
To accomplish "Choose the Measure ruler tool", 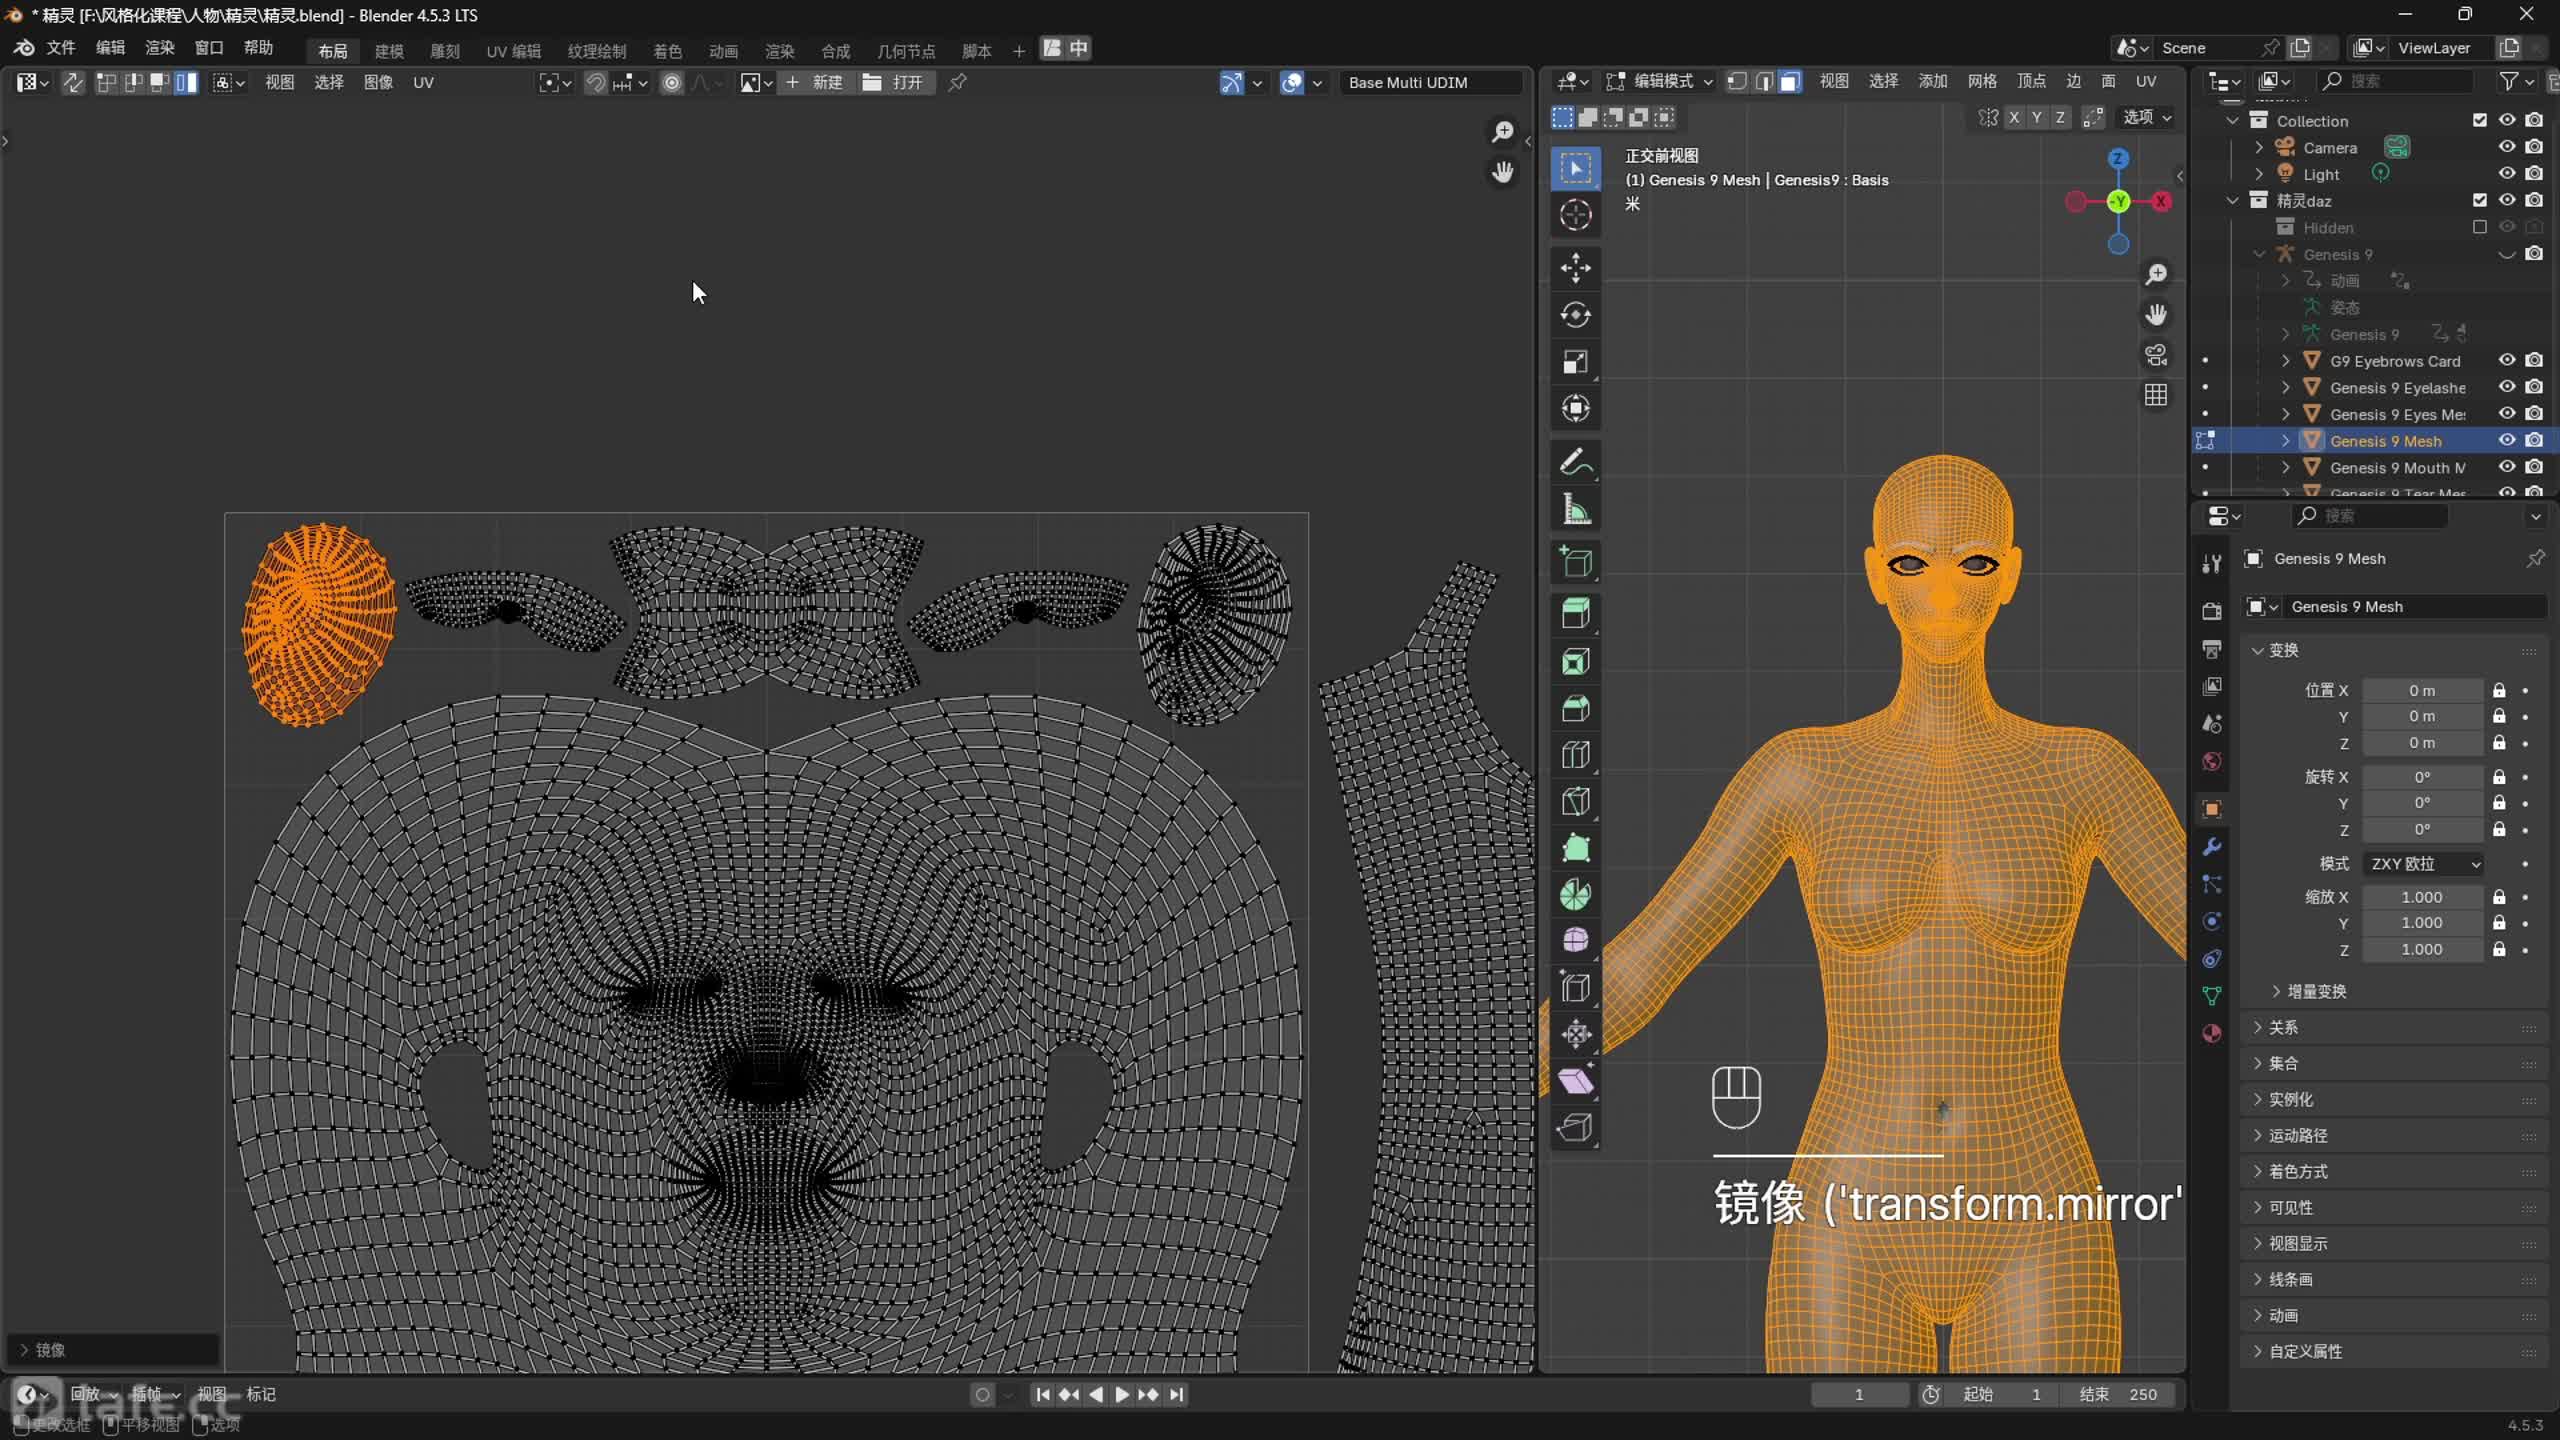I will point(1575,510).
